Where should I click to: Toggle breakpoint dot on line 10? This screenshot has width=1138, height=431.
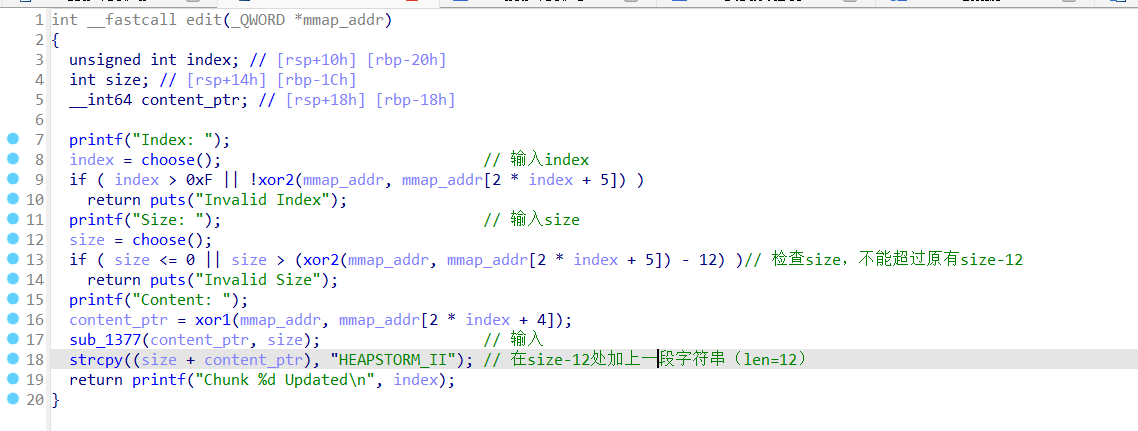pos(12,200)
